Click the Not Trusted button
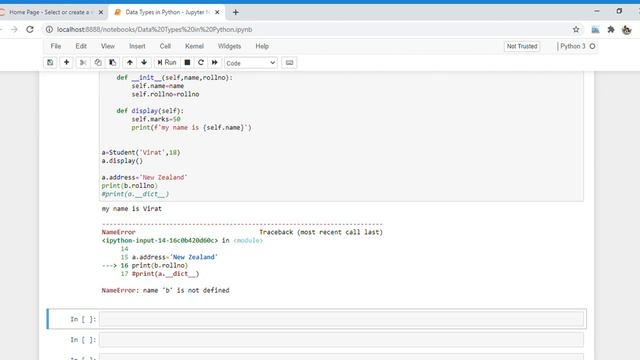 coord(522,46)
